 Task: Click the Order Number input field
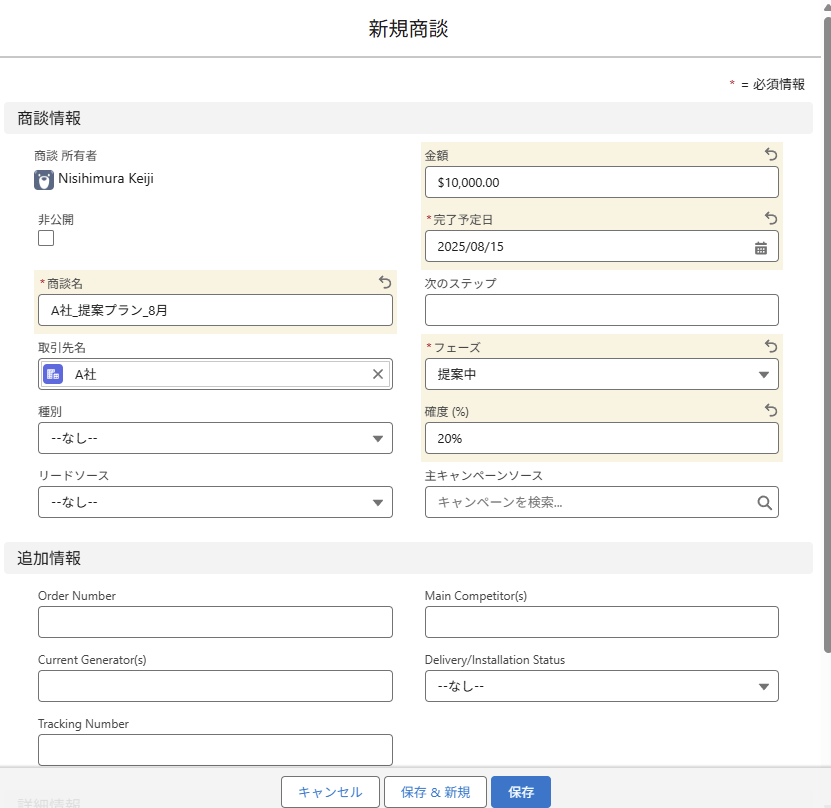point(215,622)
